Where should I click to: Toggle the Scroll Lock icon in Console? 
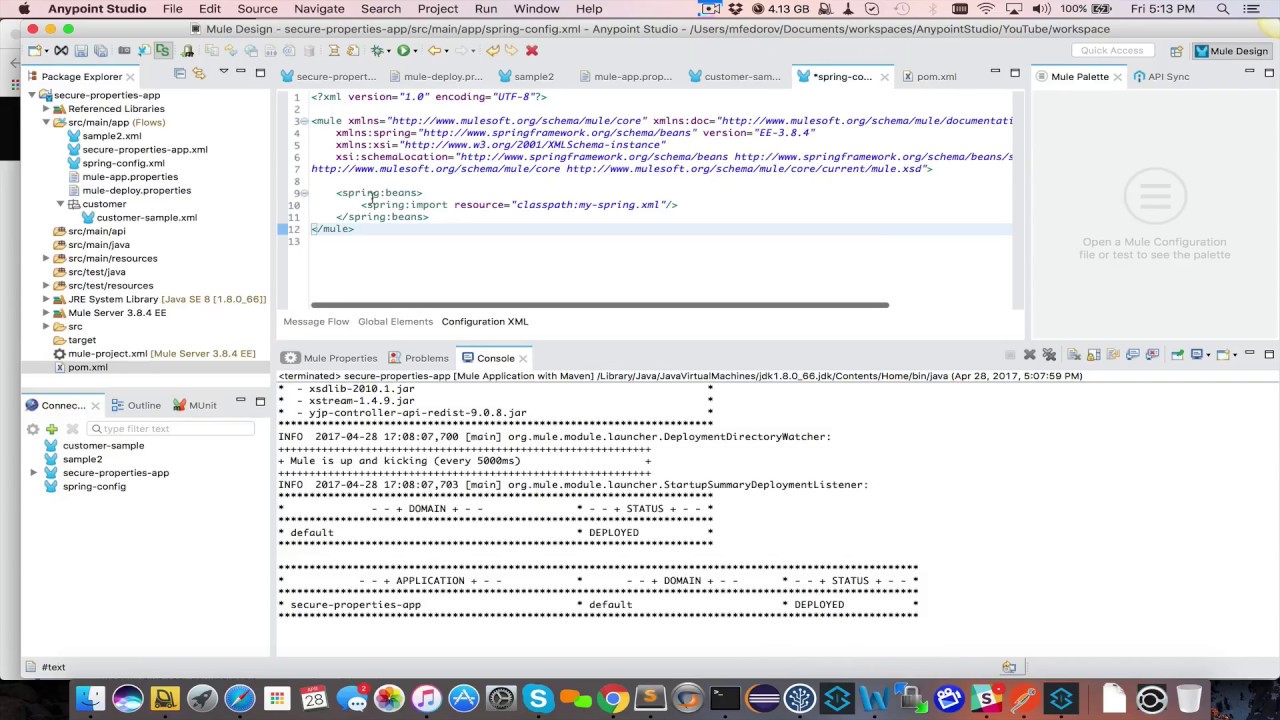[1094, 354]
